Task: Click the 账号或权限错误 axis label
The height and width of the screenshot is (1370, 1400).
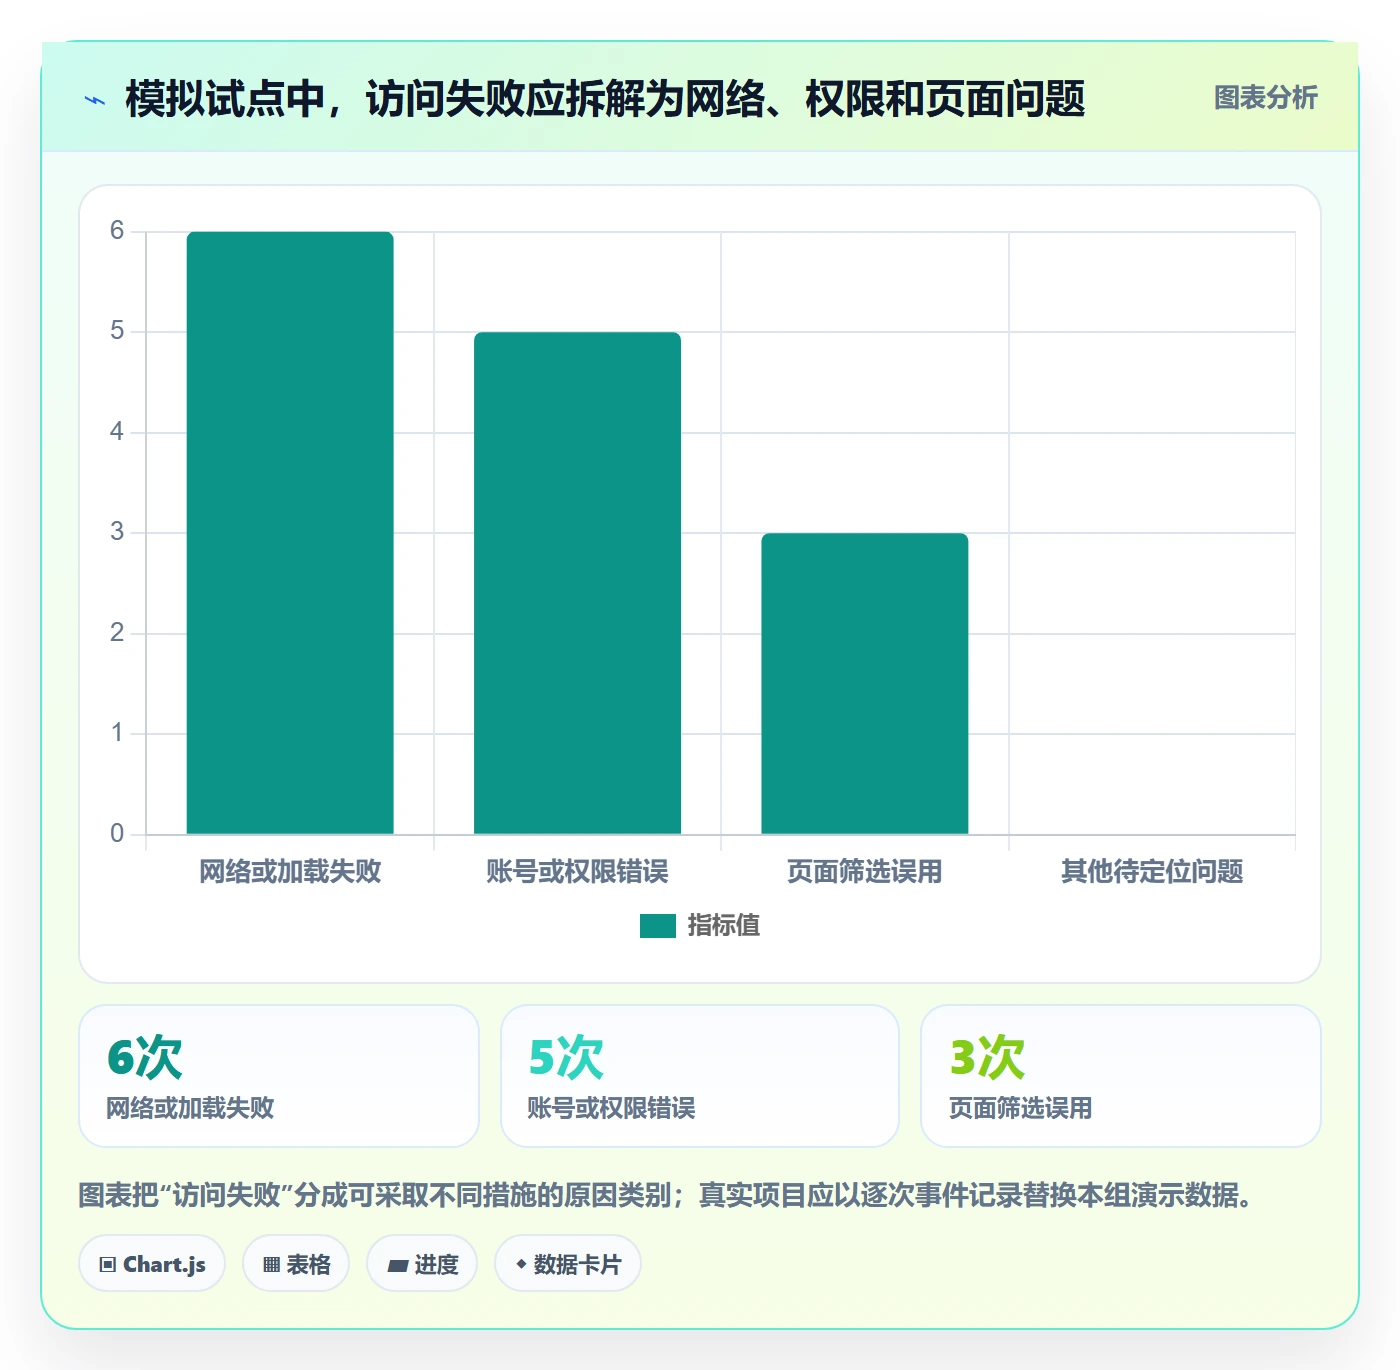Action: coord(577,872)
